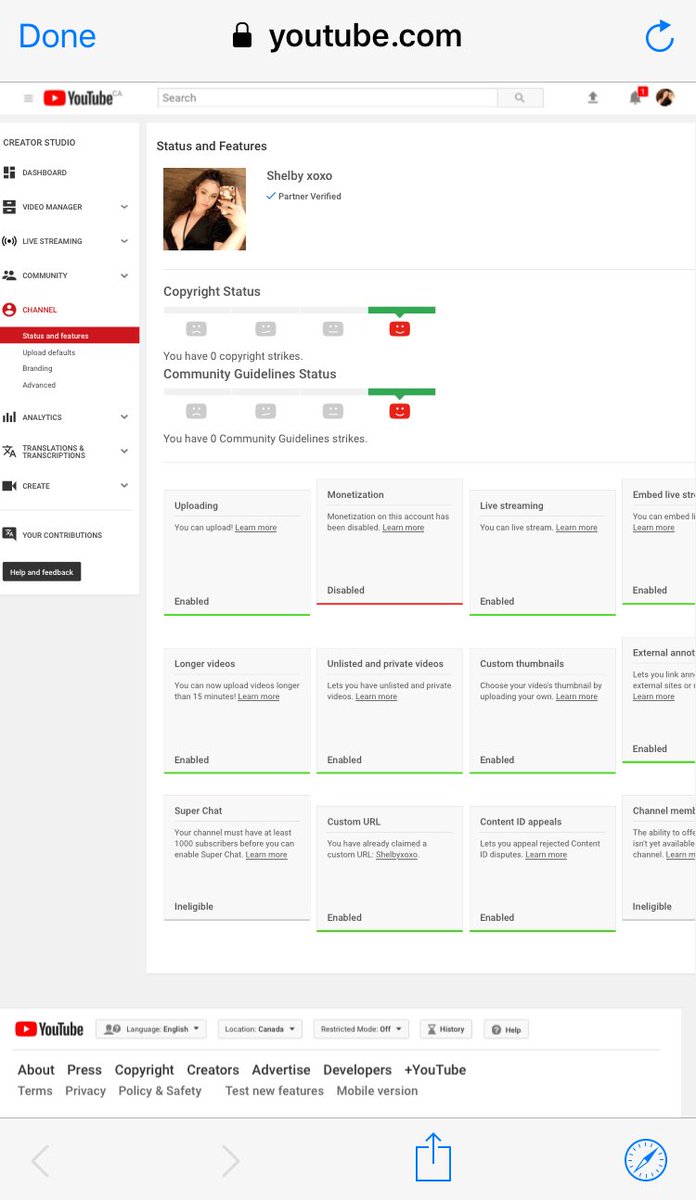Click the first sad face under Copyright Status
Viewport: 696px width, 1200px height.
[196, 328]
